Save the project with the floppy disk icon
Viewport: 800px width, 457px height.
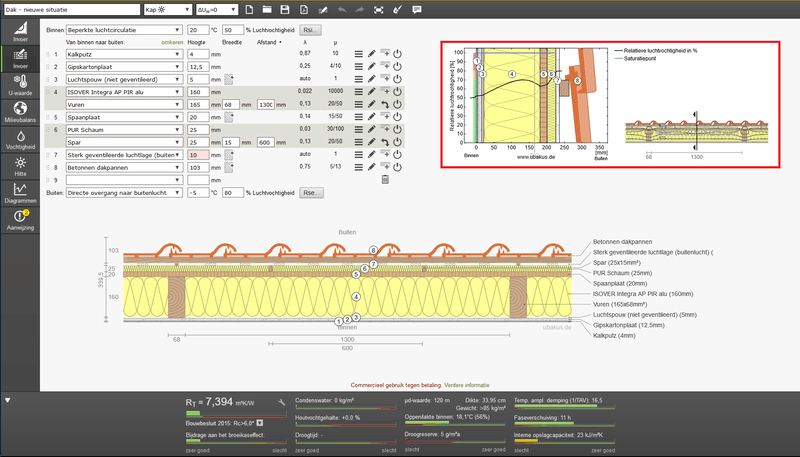(x=285, y=10)
